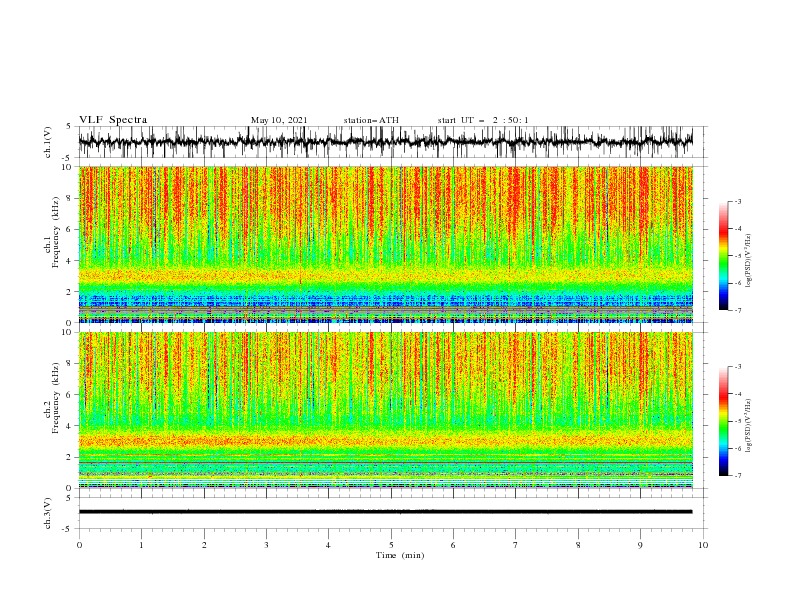Screen dimensions: 792x612
Task: Click the 'VLF Spectra' title text
Action: coord(113,120)
